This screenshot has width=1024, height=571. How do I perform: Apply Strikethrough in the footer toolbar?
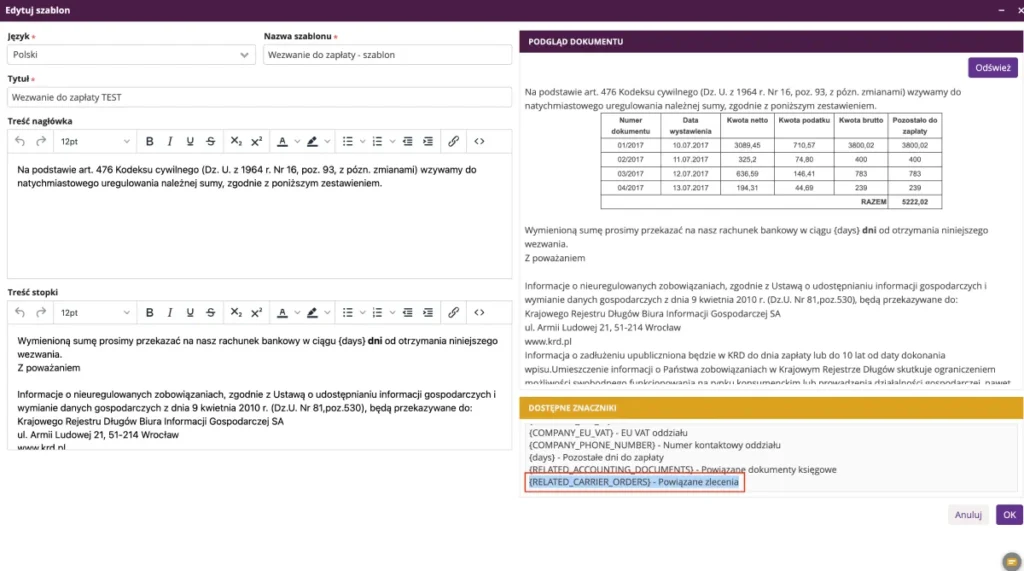point(210,312)
